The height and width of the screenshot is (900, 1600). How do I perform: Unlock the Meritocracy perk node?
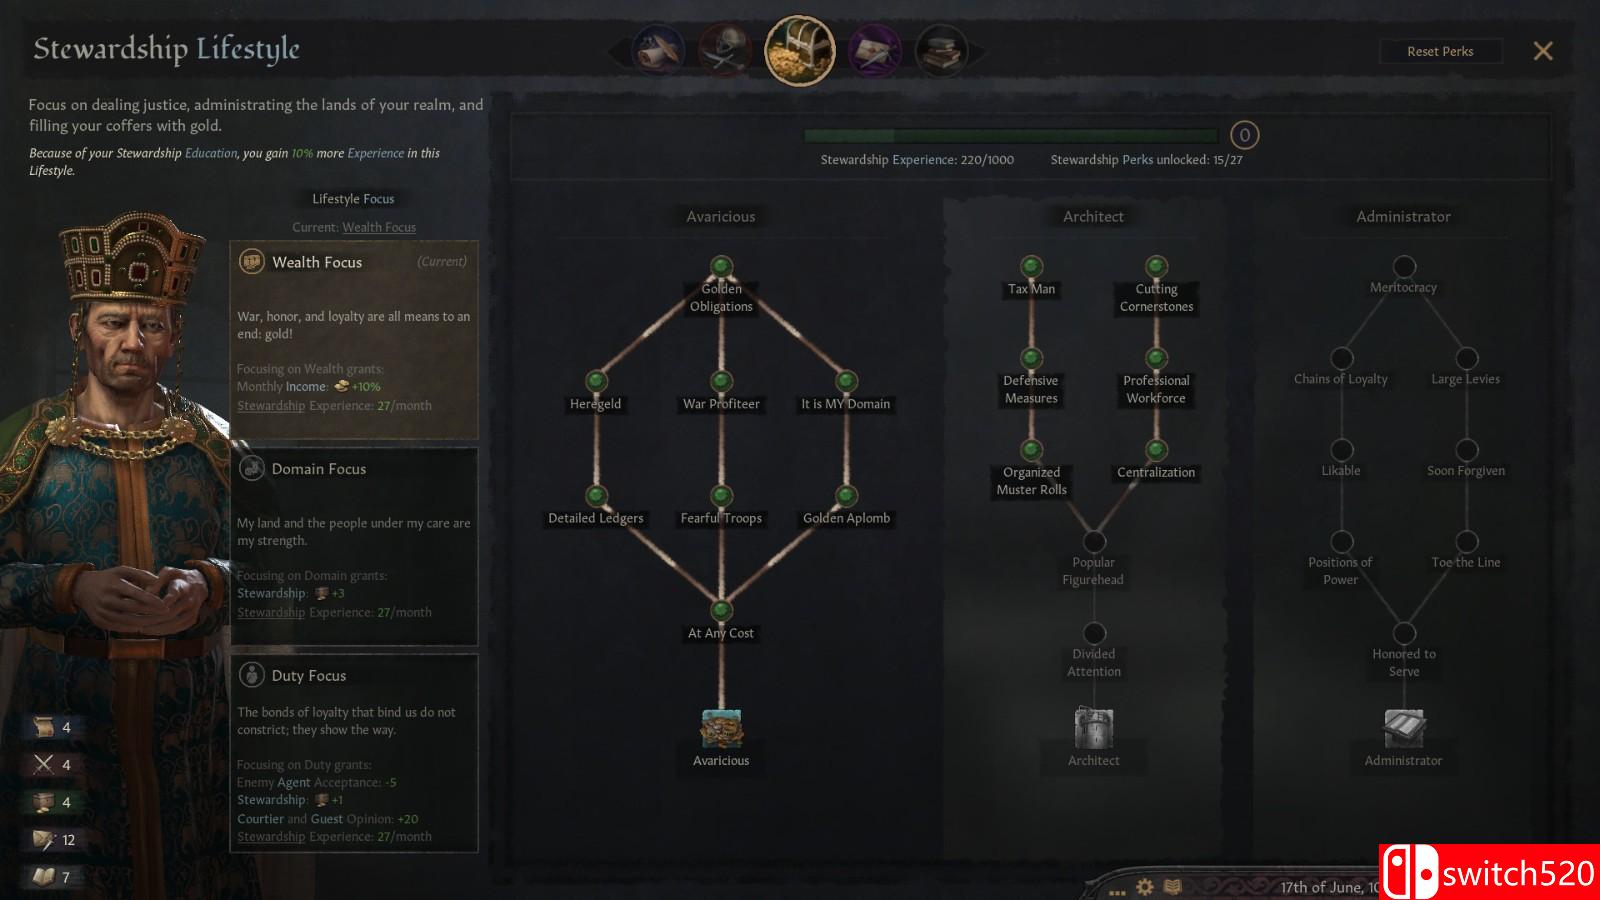(x=1404, y=266)
